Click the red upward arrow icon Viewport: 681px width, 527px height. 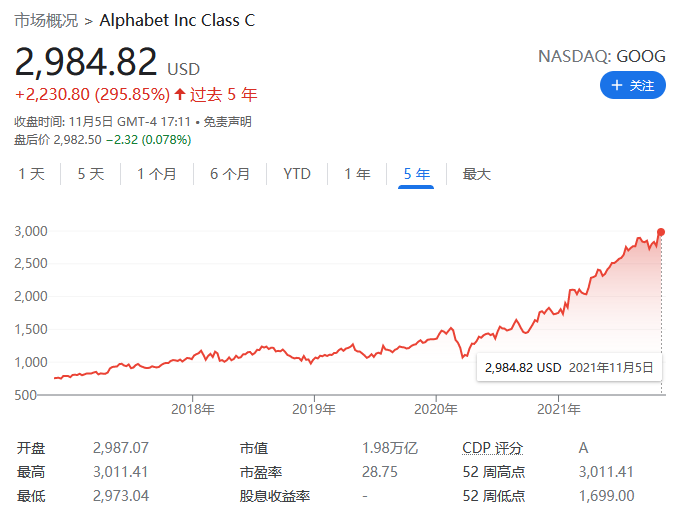pos(180,94)
